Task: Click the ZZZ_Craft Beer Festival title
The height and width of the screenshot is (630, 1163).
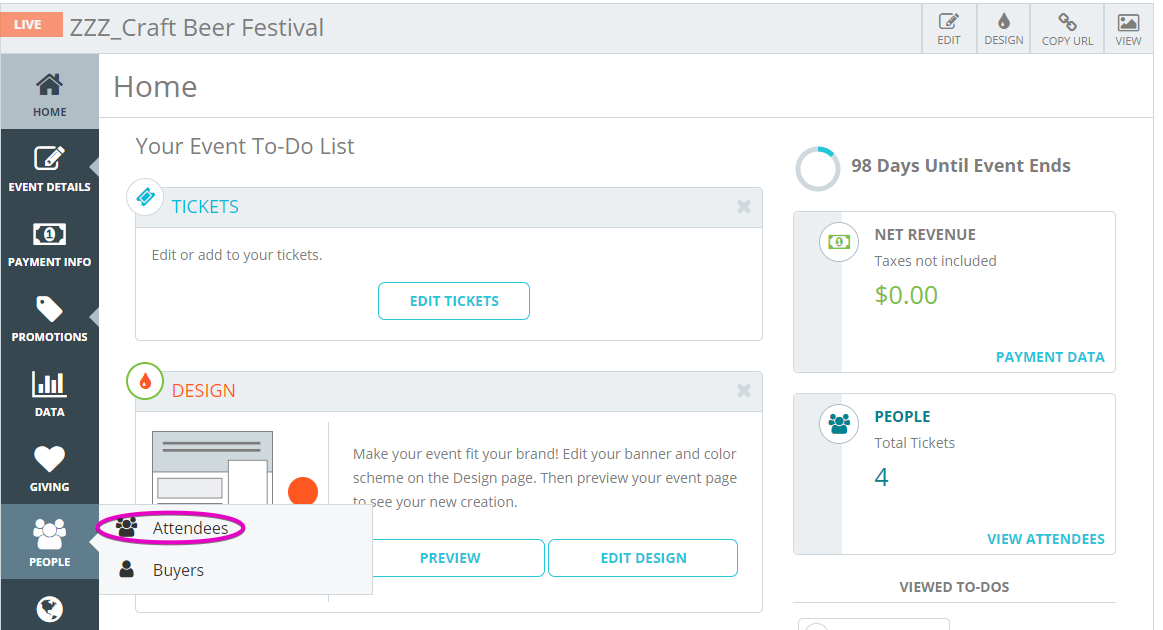Action: click(x=197, y=27)
